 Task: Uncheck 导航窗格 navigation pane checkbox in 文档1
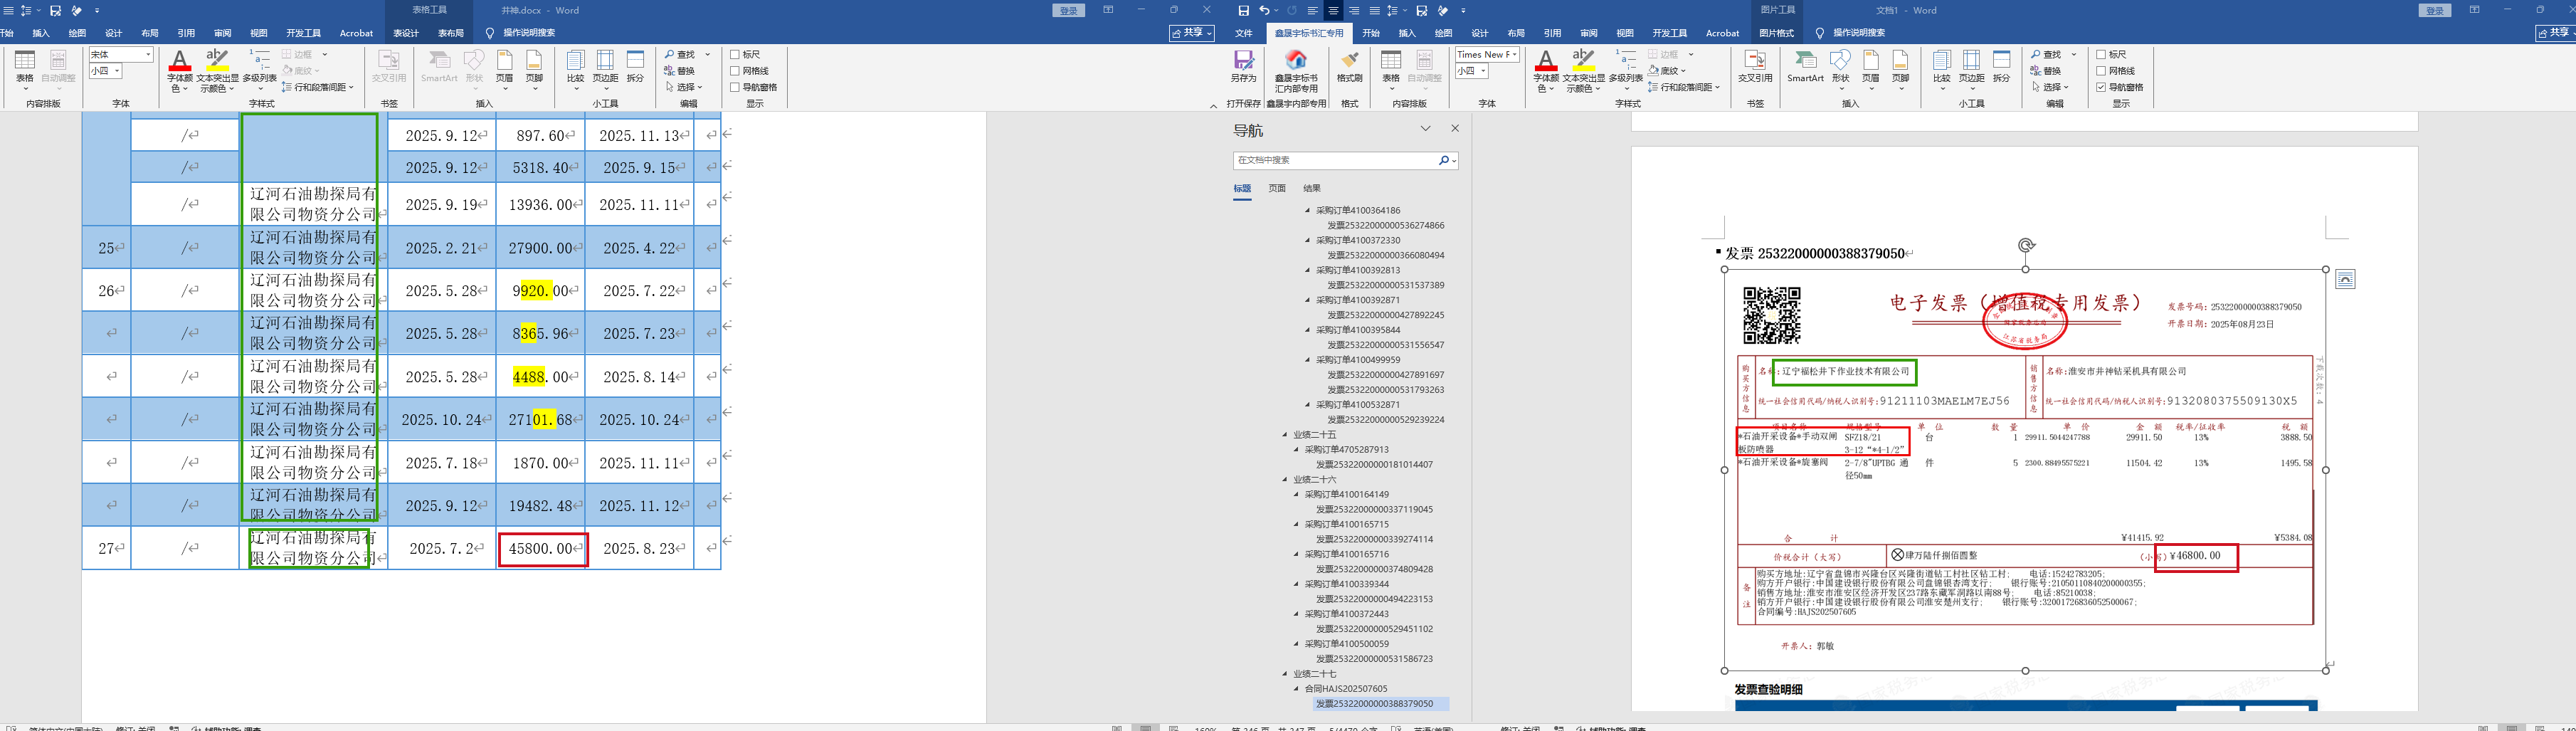(x=2101, y=87)
